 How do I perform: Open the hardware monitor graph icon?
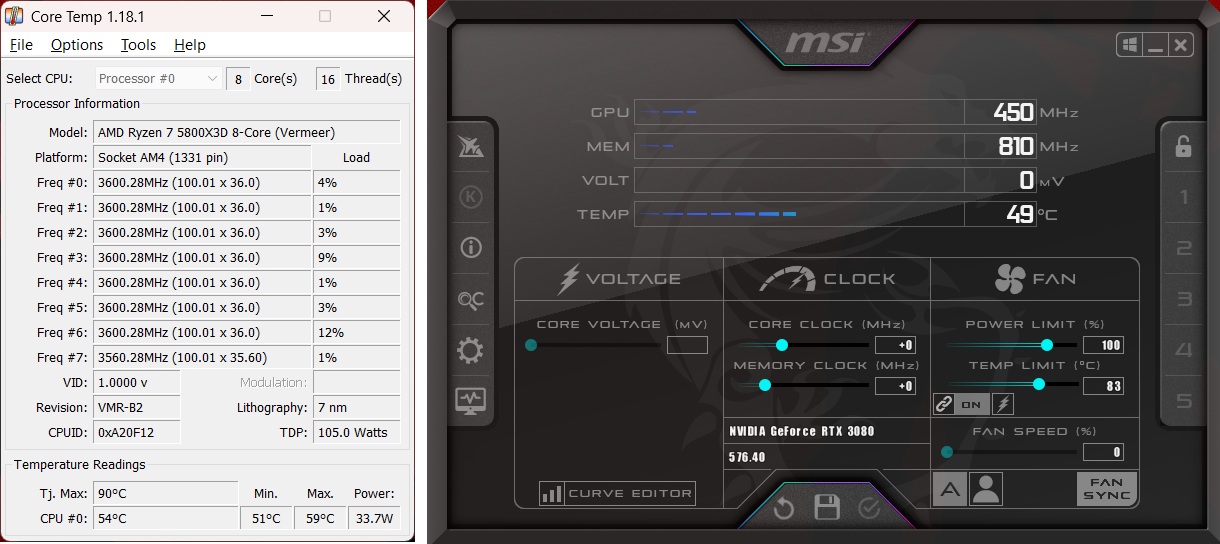[x=470, y=401]
